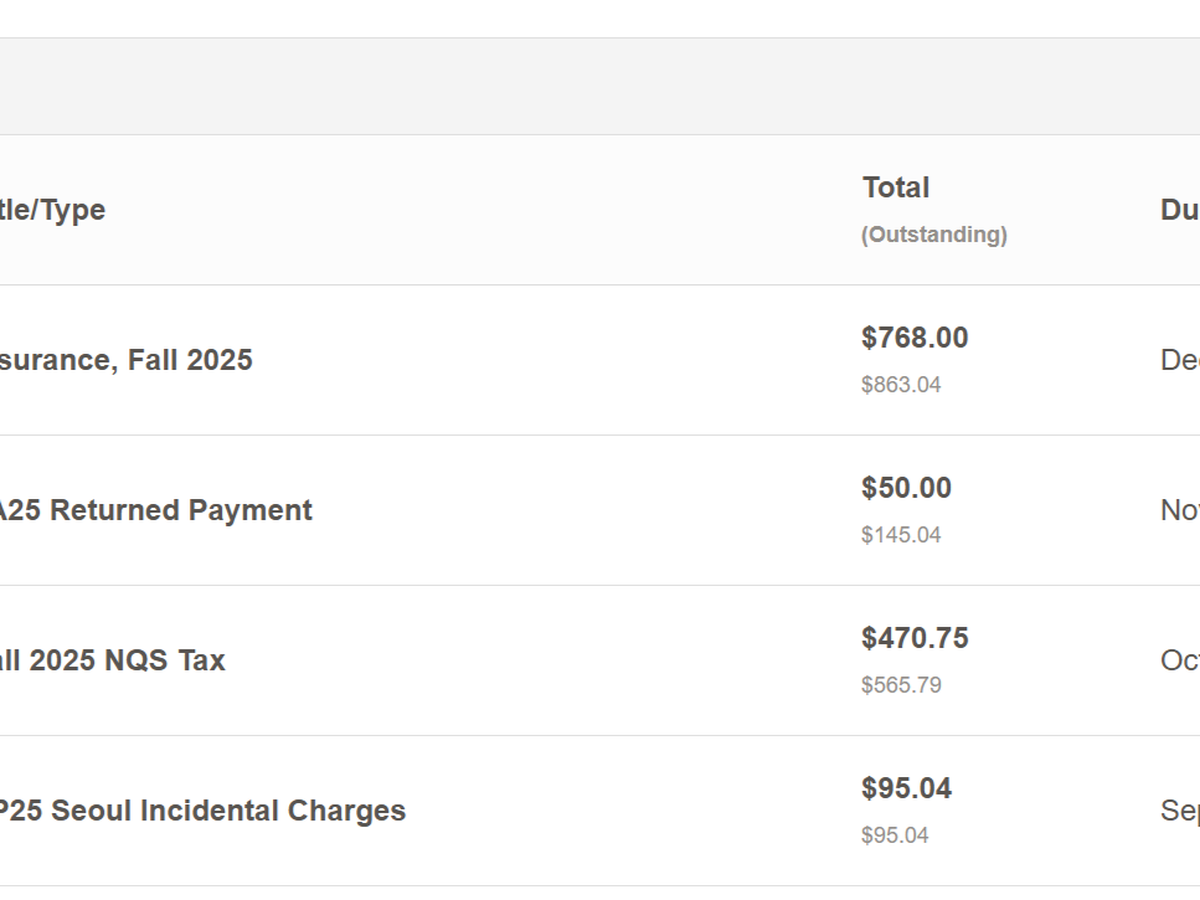Click the due date in the NQS Tax row

(1180, 660)
